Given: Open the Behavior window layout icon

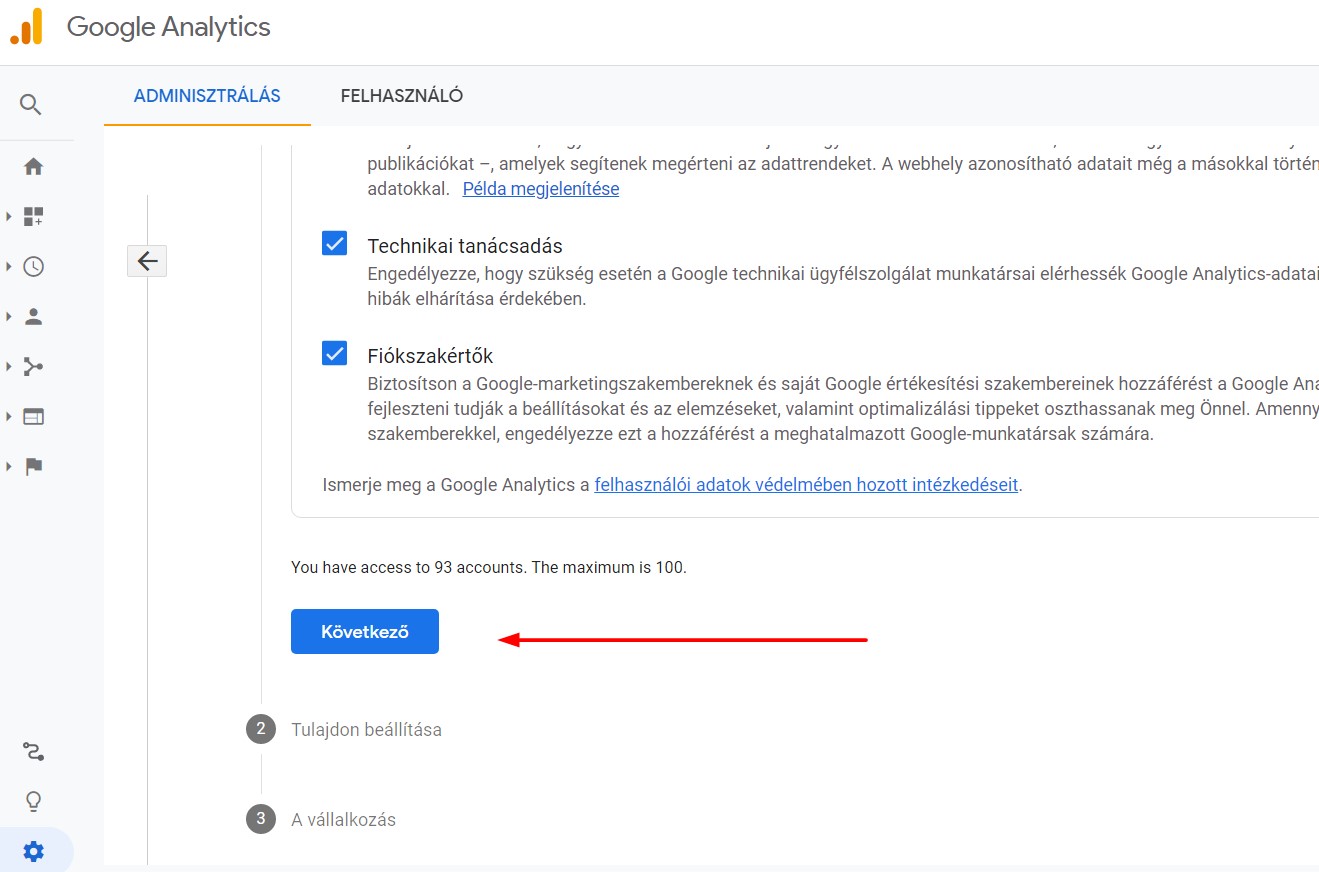Looking at the screenshot, I should [x=33, y=416].
